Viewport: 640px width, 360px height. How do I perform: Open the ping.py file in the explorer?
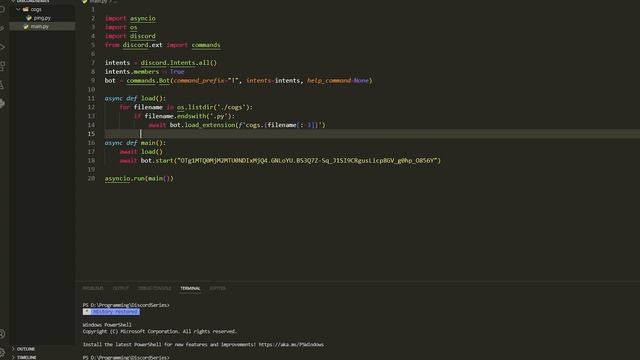(42, 18)
